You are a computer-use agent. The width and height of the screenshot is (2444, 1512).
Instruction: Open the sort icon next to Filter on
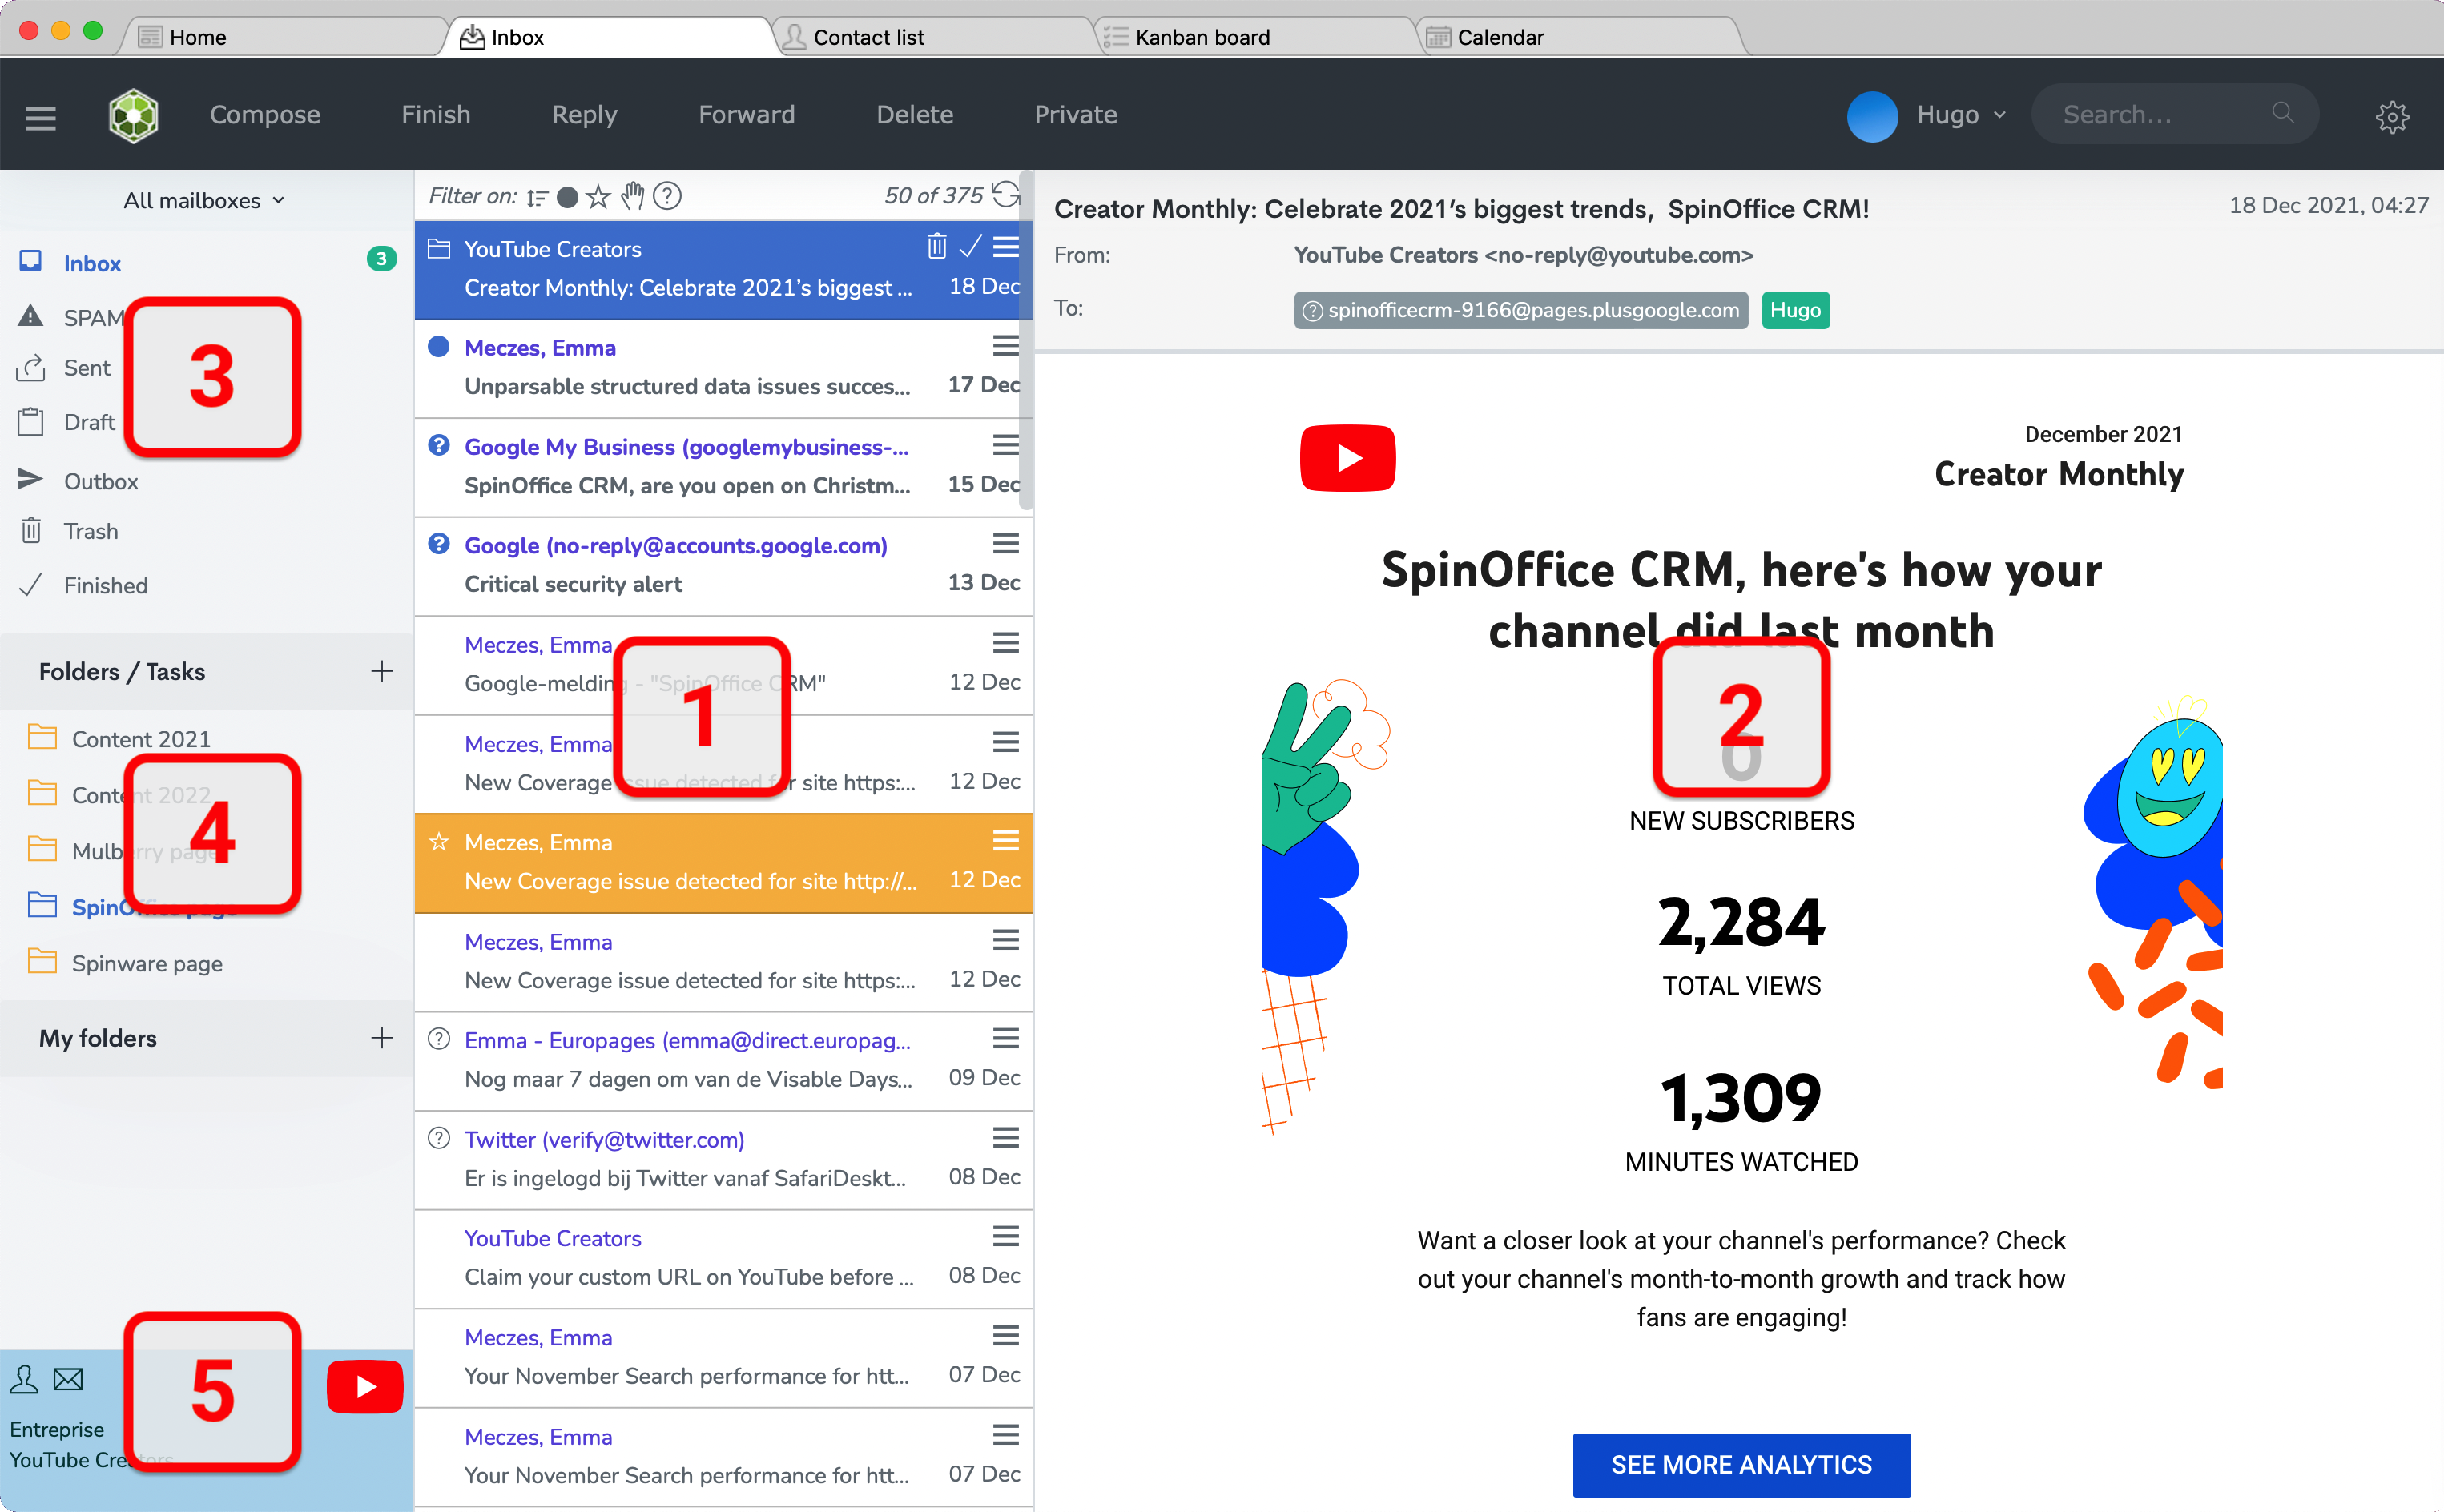coord(537,196)
